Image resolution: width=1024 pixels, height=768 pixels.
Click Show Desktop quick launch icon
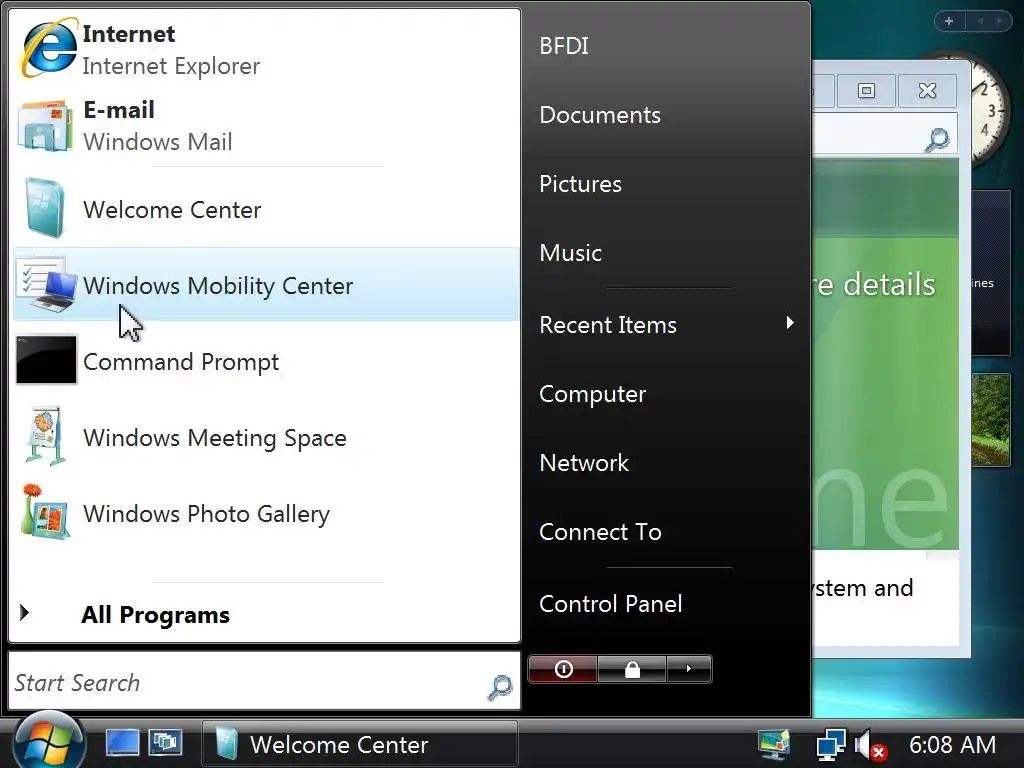coord(122,743)
